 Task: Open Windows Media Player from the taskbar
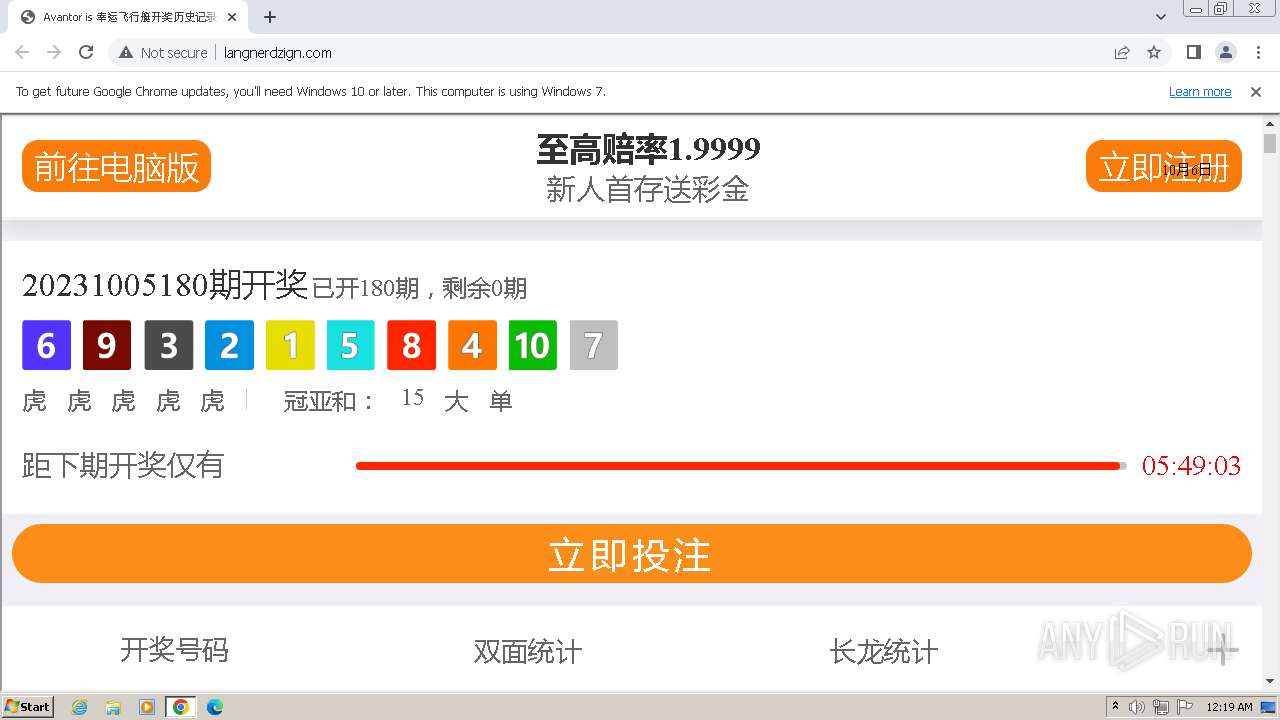147,707
